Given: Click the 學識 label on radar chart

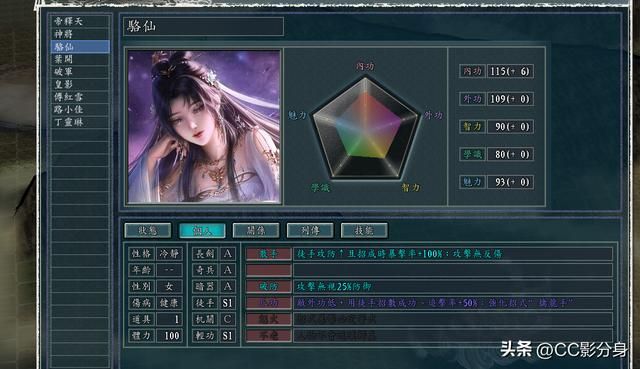Looking at the screenshot, I should coord(320,188).
